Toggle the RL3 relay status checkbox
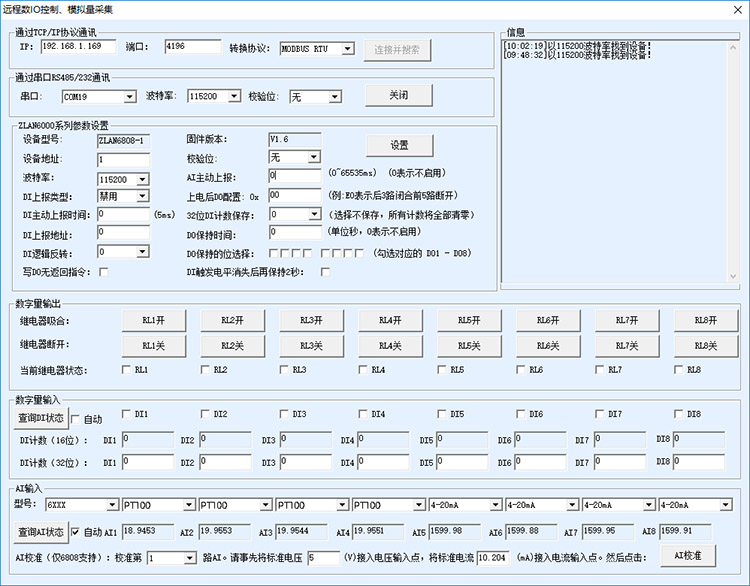 click(284, 370)
